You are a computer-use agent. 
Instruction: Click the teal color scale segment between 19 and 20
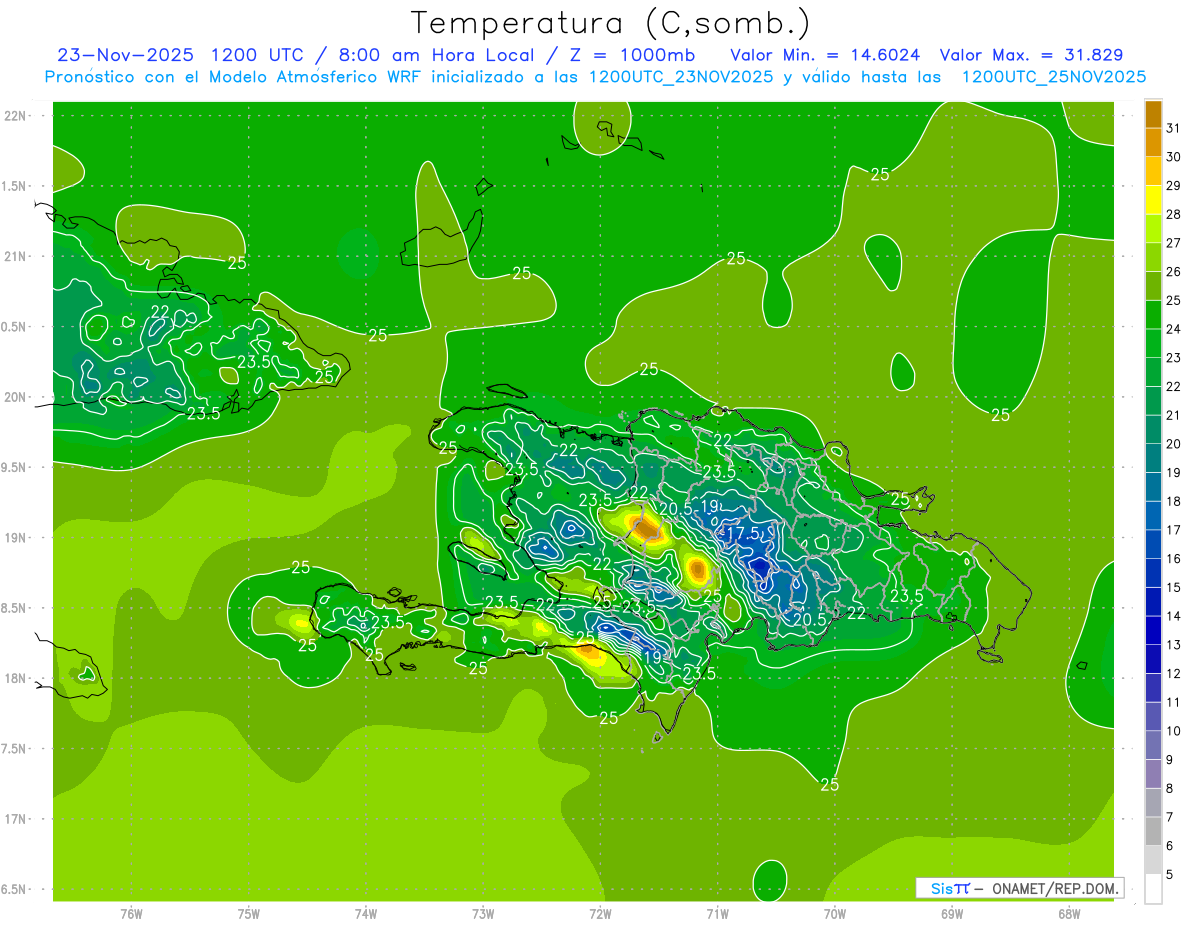1153,458
